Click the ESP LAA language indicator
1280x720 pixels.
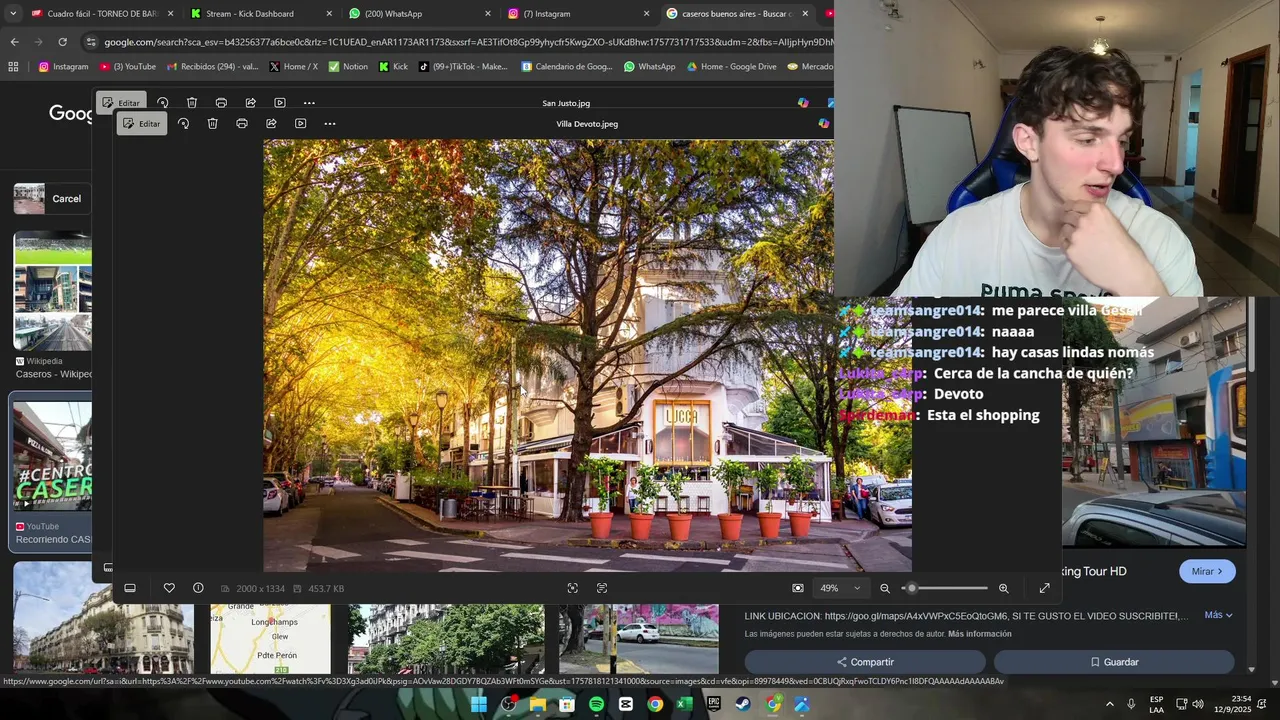[1156, 705]
